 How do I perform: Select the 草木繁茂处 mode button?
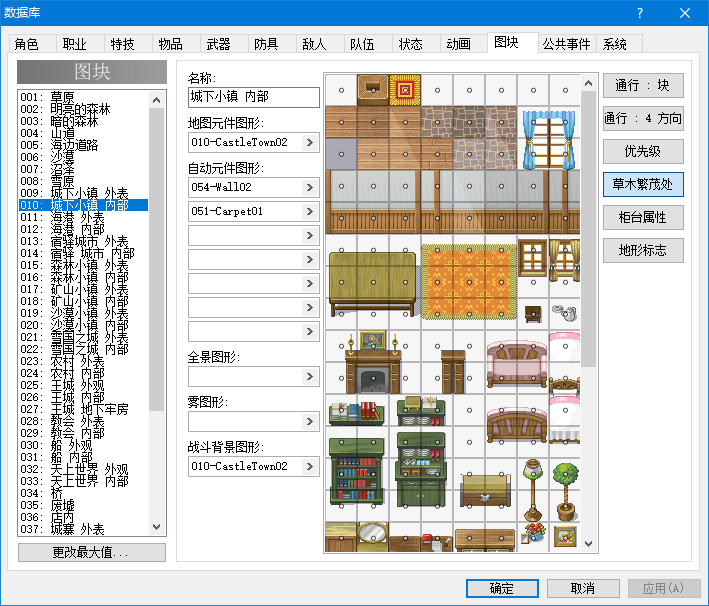643,185
